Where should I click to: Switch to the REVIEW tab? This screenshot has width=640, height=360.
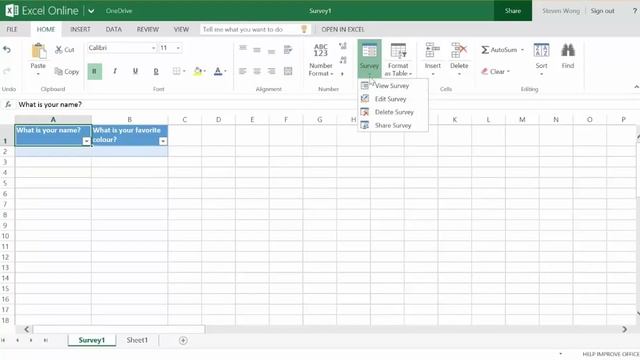[x=148, y=29]
